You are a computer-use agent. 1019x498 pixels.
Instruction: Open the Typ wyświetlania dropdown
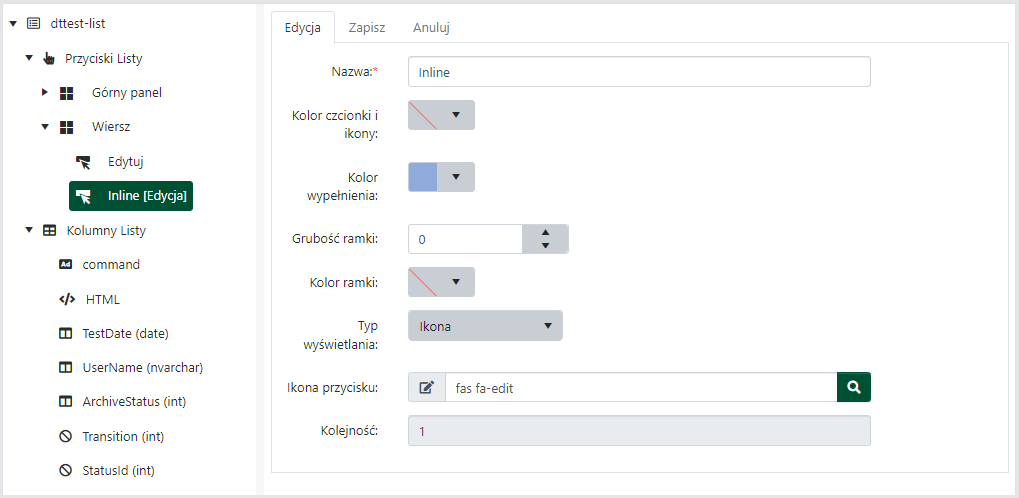(485, 326)
